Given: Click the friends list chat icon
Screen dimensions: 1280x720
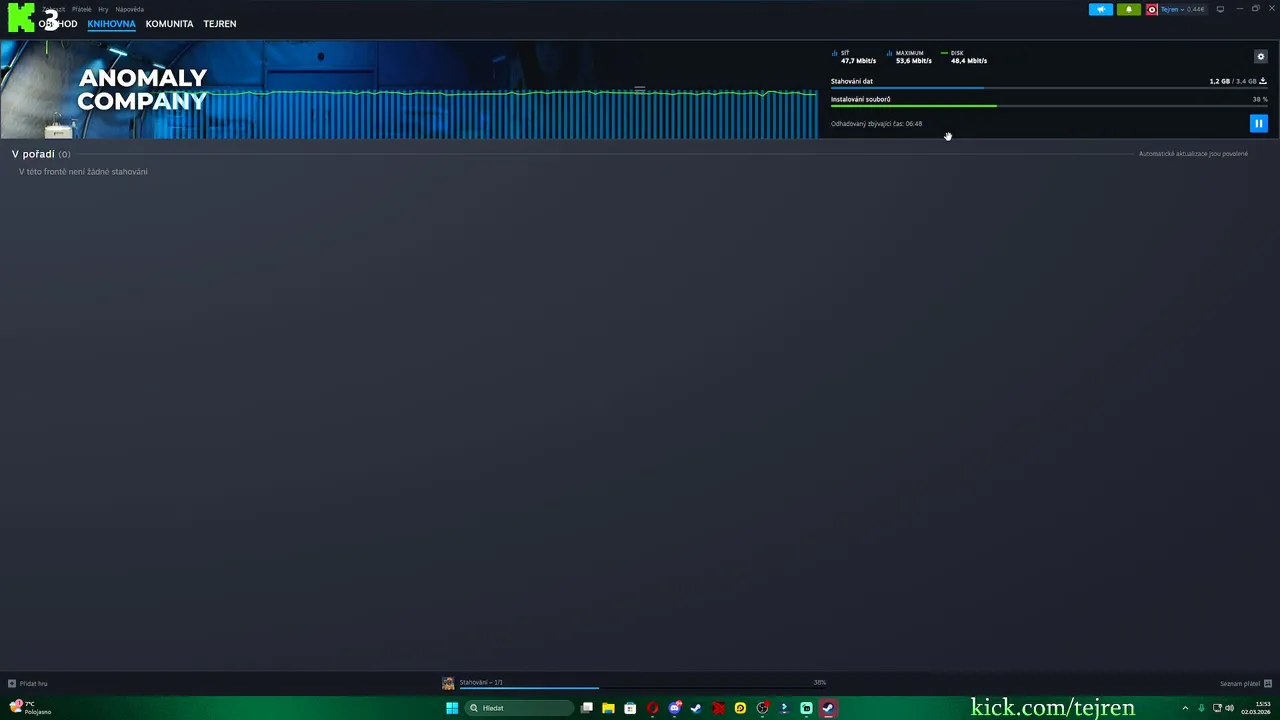Looking at the screenshot, I should (1268, 684).
